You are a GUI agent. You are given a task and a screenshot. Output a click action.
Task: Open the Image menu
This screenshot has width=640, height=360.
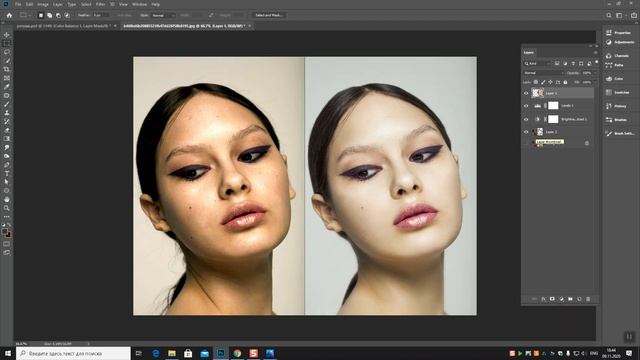43,4
